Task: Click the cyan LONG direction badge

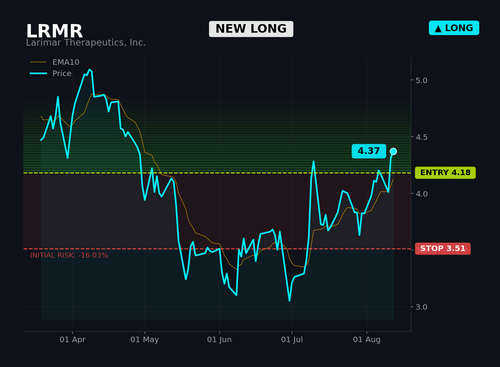Action: tap(454, 28)
